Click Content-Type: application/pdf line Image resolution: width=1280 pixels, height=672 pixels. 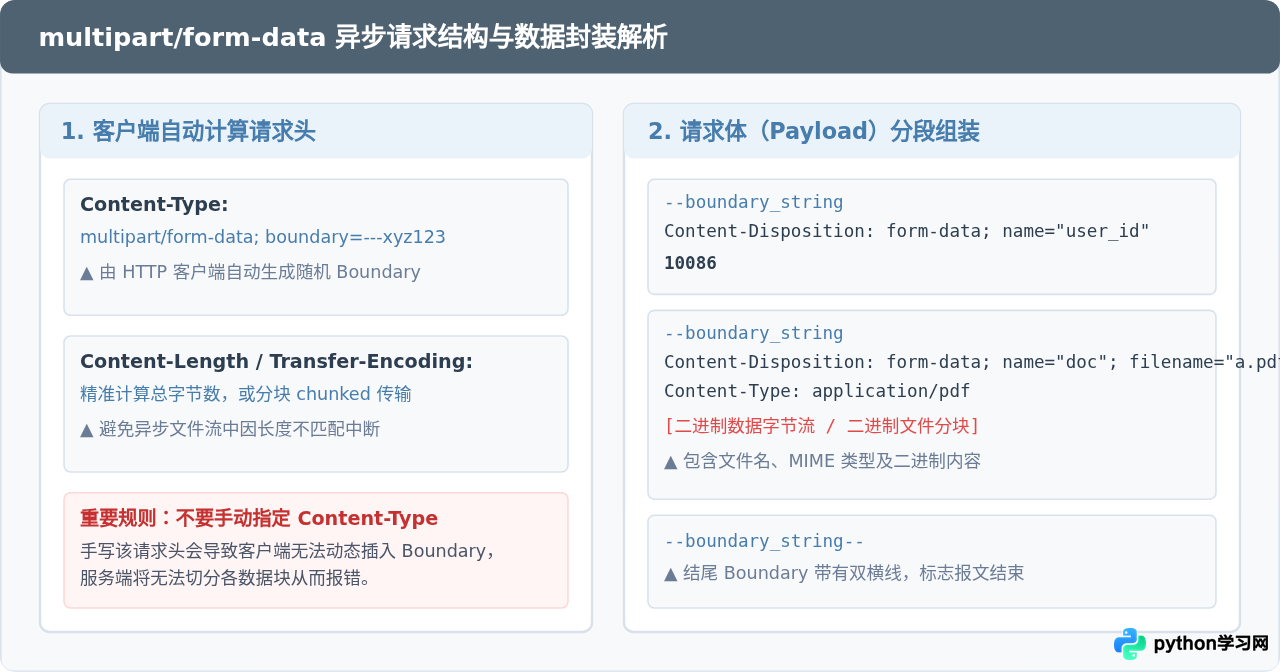[x=817, y=391]
